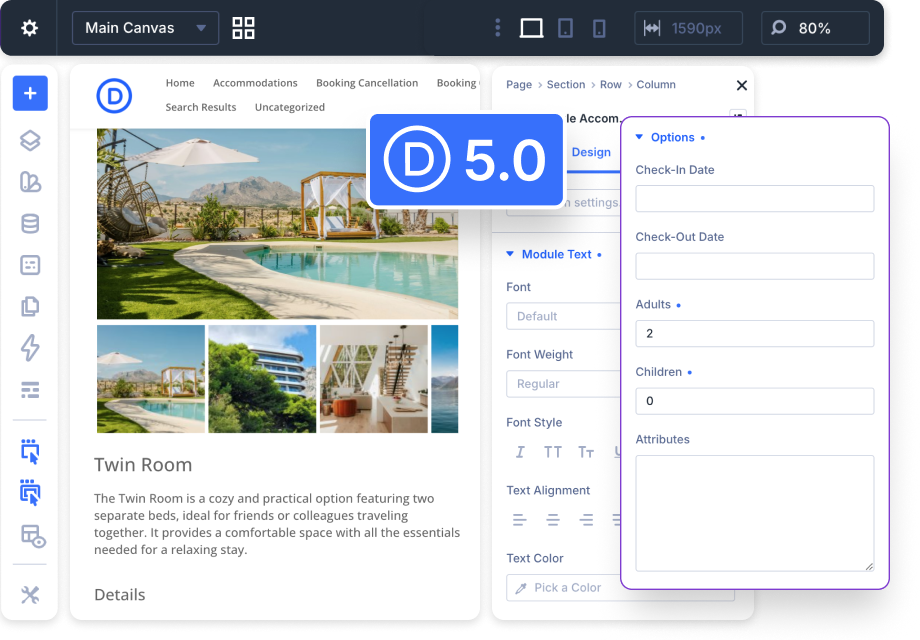The width and height of the screenshot is (920, 640).
Task: Open the layers panel icon
Action: pos(30,140)
